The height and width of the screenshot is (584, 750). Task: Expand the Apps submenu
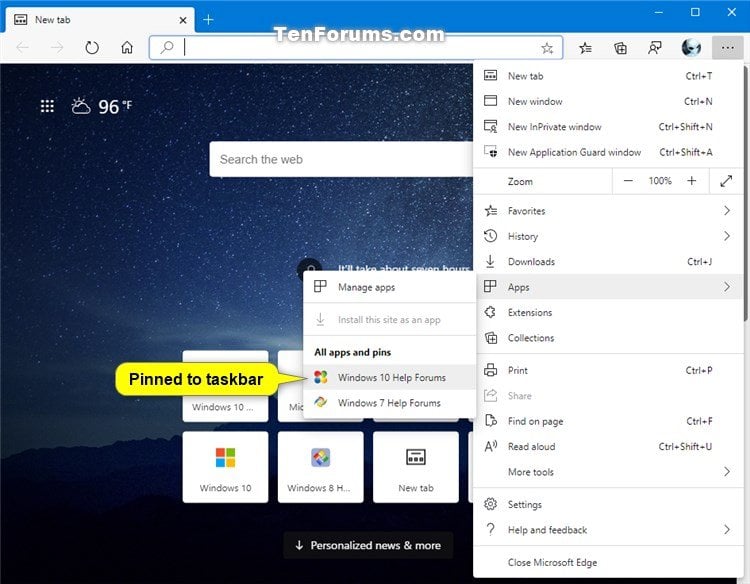[x=607, y=286]
